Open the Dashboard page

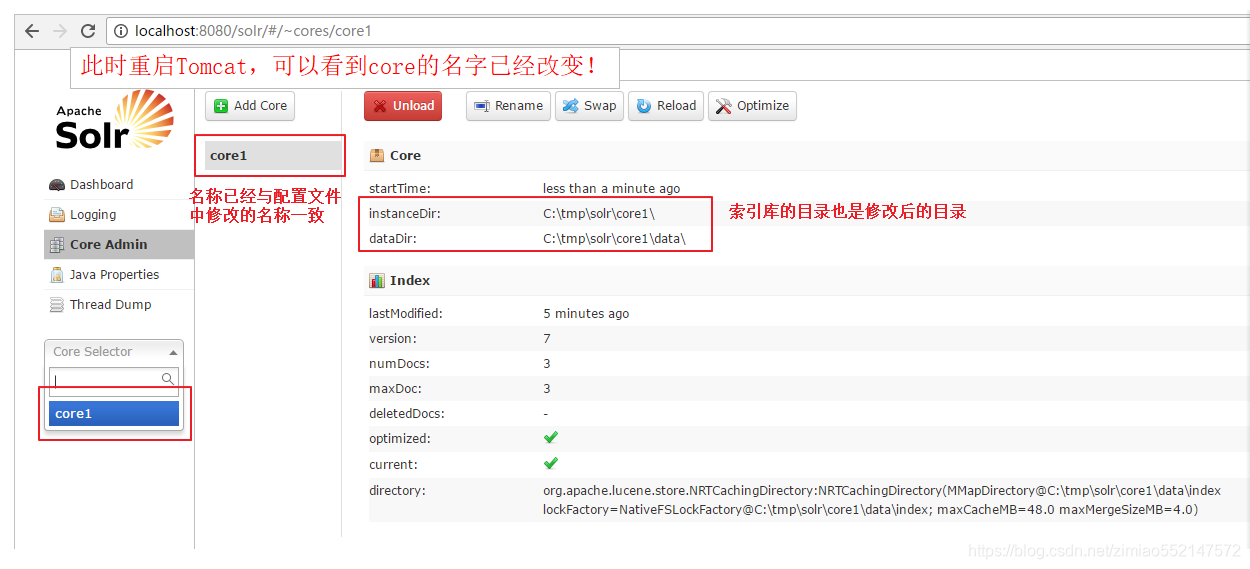[x=101, y=184]
